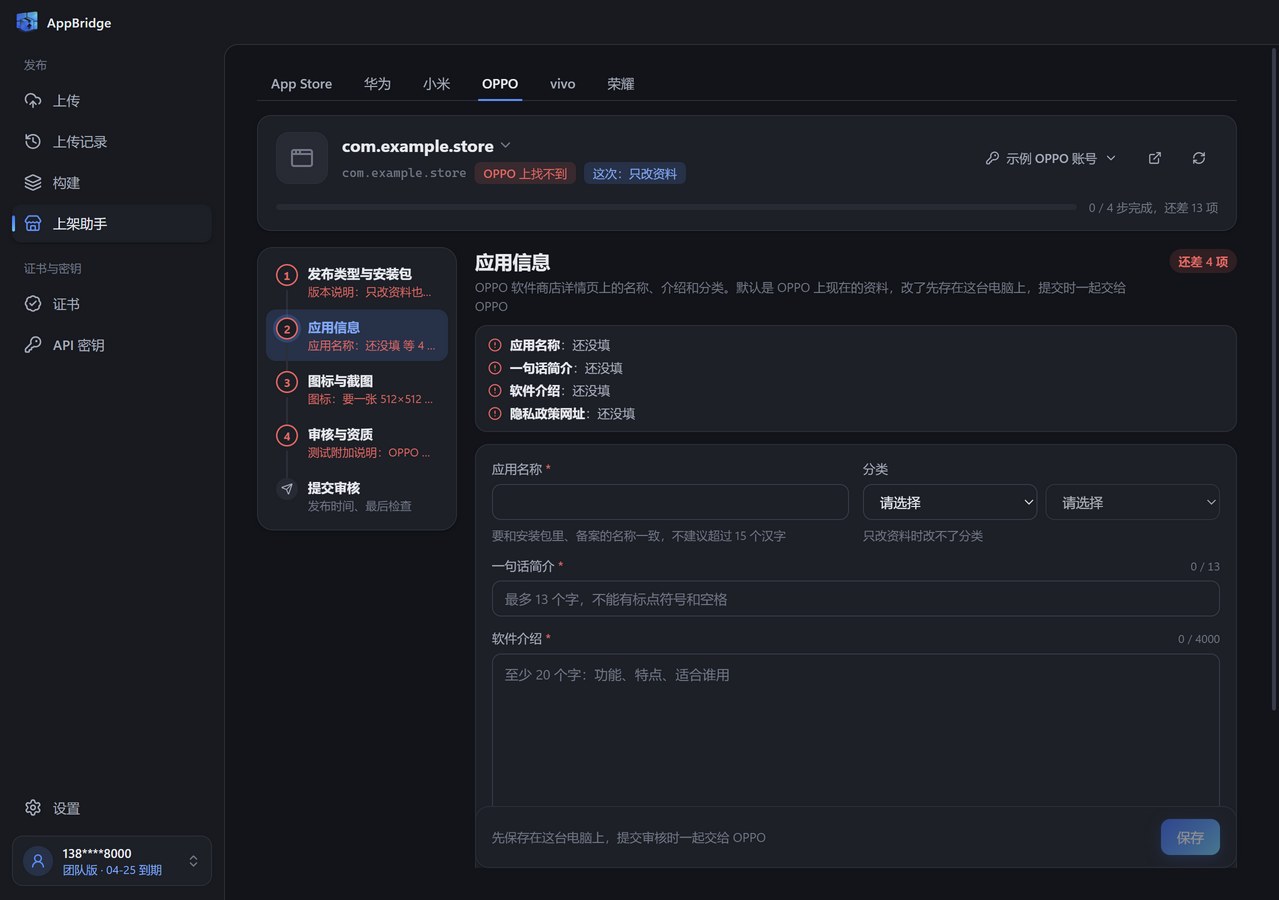Screen dimensions: 1279x900
Task: Click the user avatar icon
Action: click(x=38, y=861)
